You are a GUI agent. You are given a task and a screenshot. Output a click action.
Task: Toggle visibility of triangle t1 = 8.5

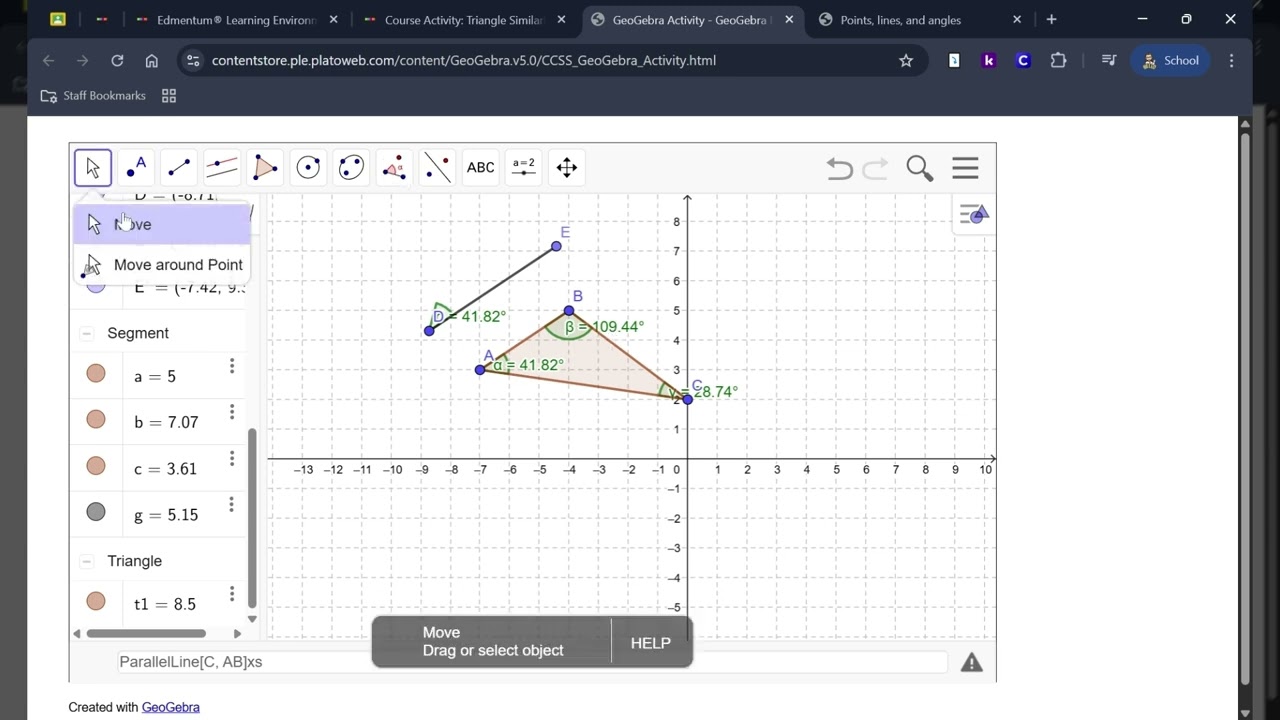[96, 601]
